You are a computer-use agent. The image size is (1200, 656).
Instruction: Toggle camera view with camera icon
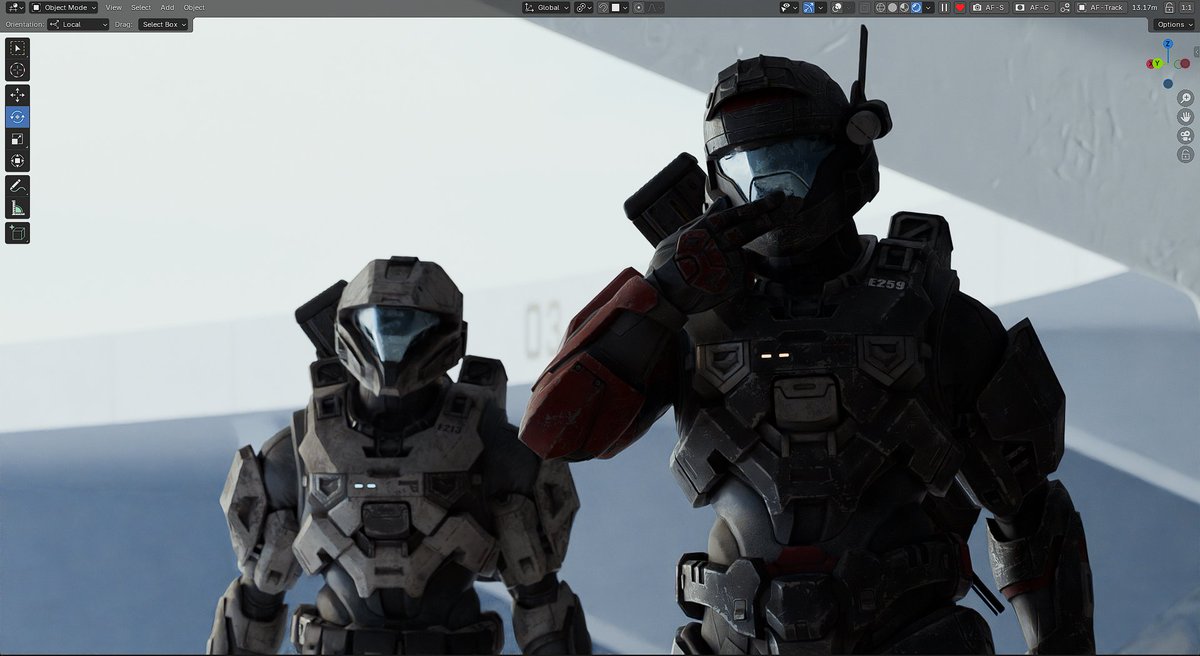(x=1185, y=135)
